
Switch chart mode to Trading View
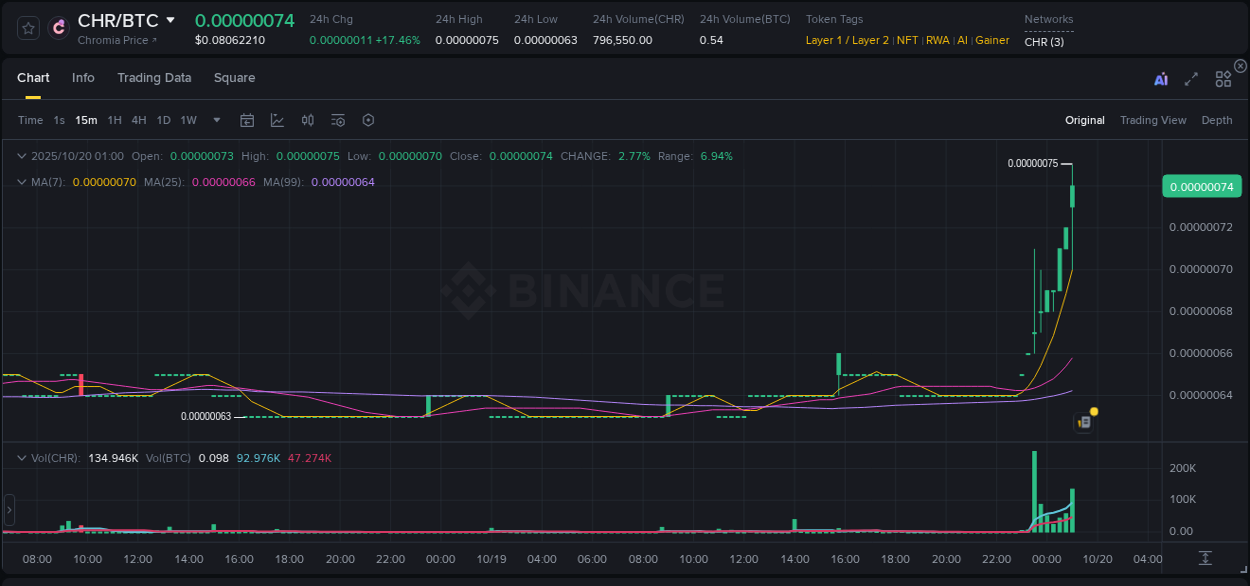point(1153,120)
